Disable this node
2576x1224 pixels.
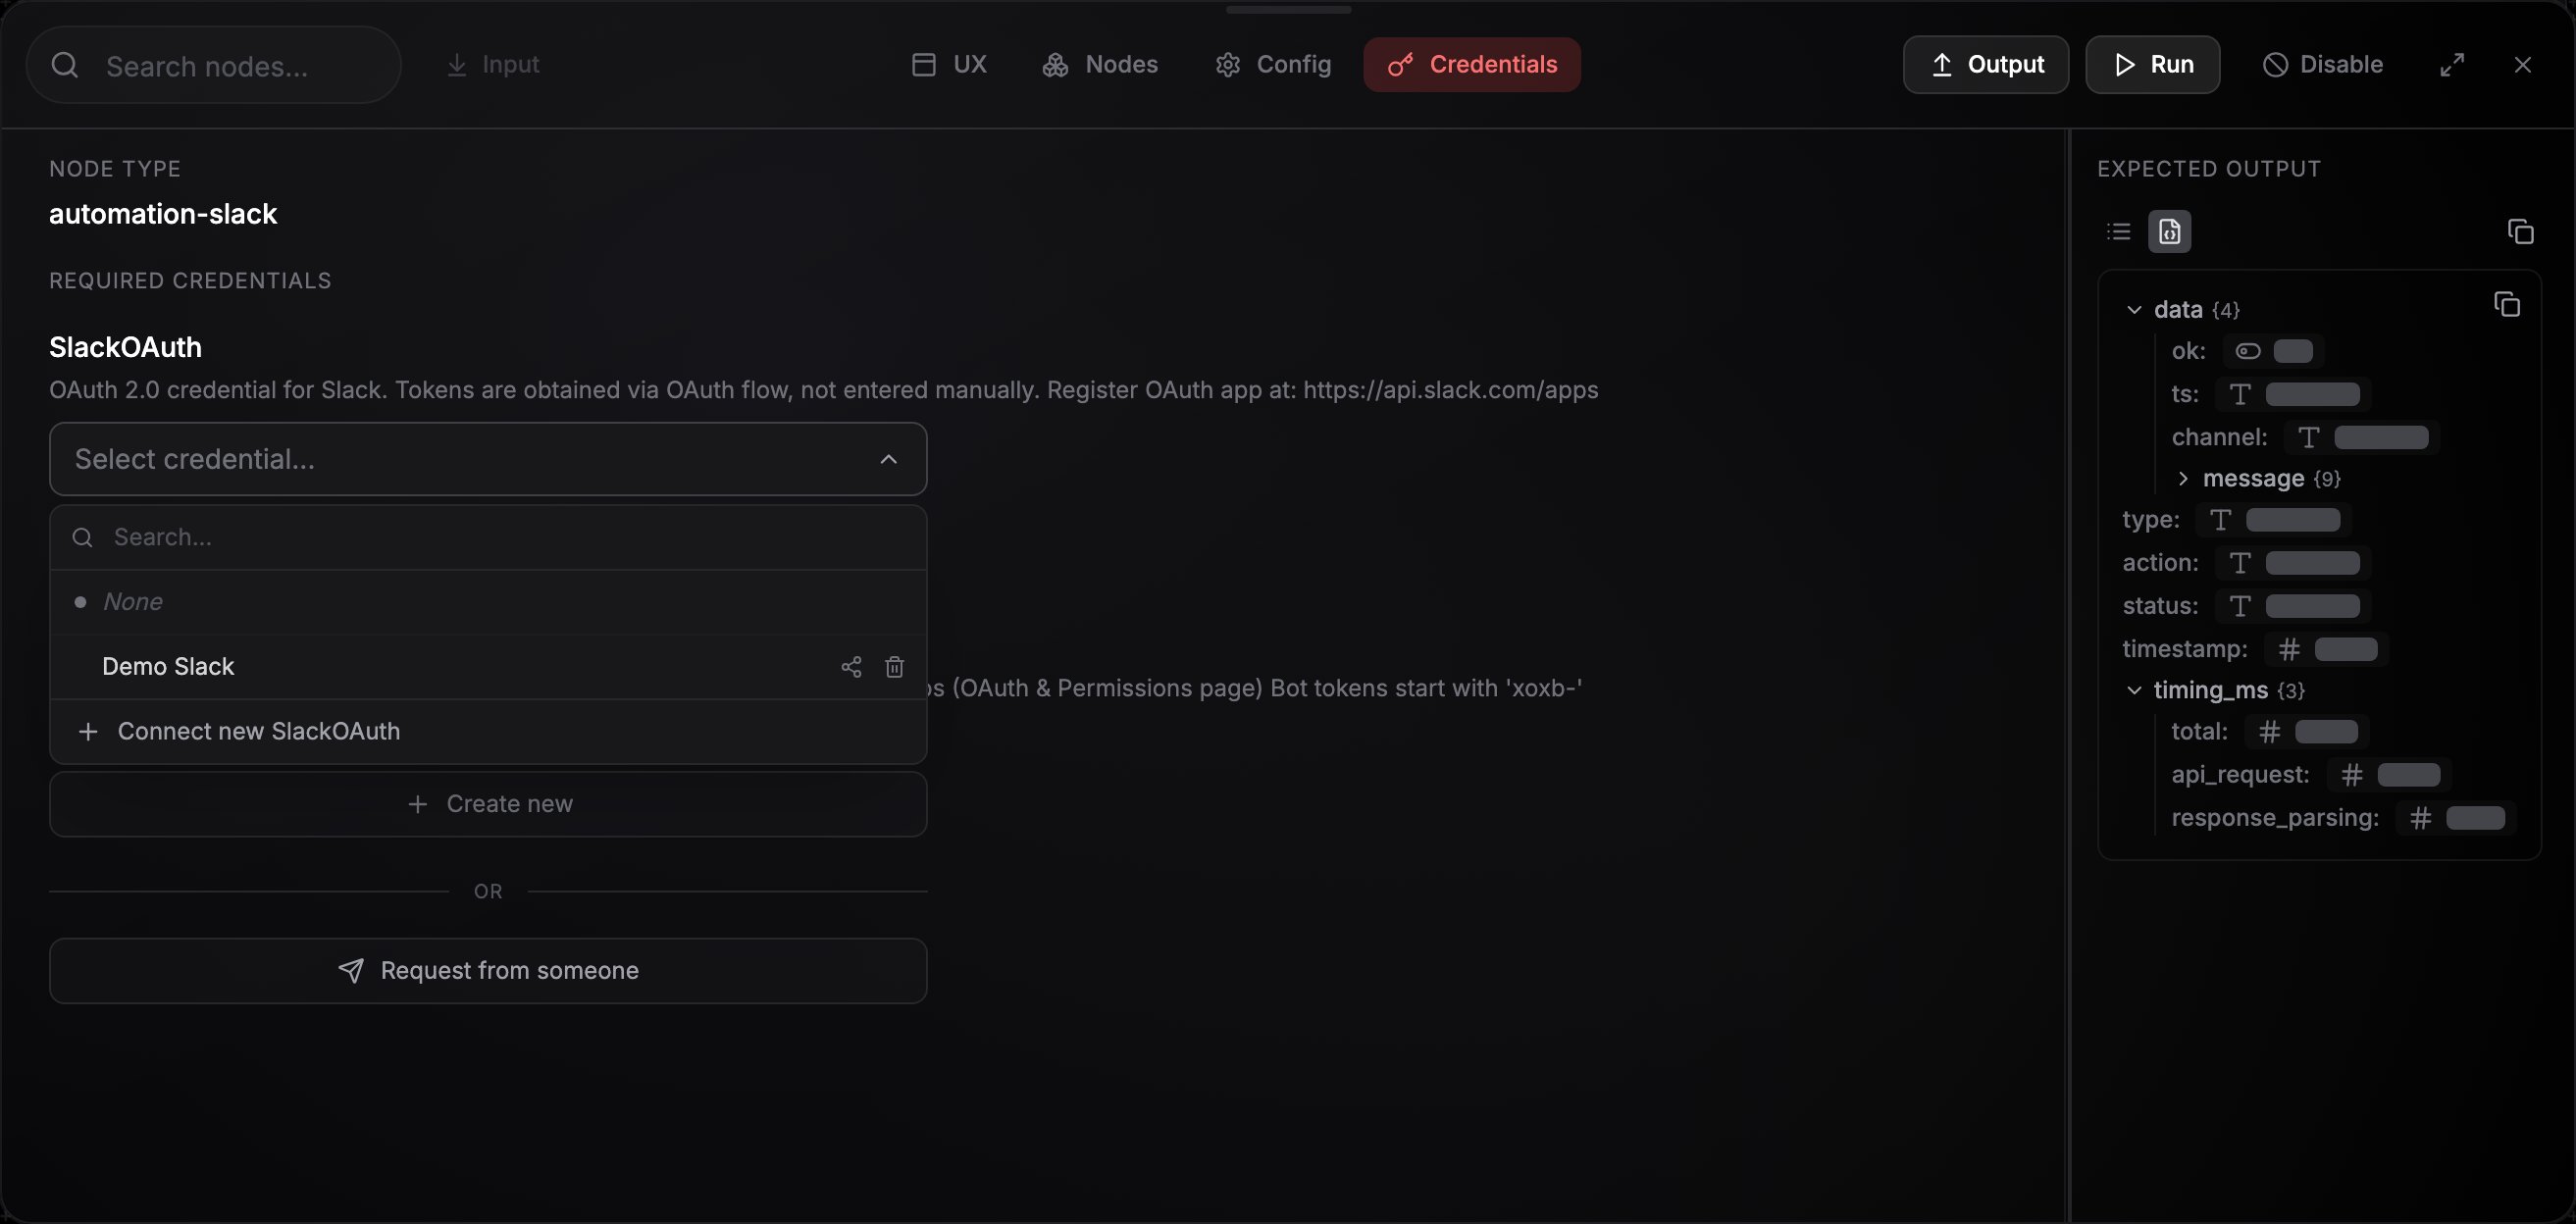pyautogui.click(x=2322, y=65)
